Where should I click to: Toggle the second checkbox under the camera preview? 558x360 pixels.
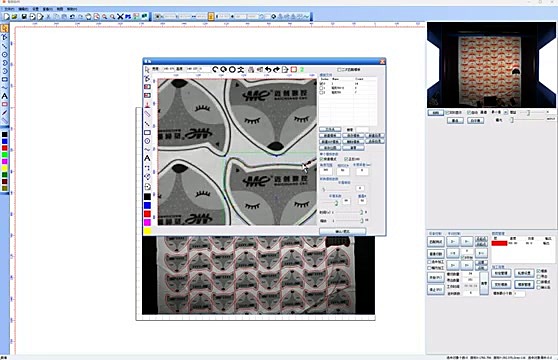(x=469, y=112)
